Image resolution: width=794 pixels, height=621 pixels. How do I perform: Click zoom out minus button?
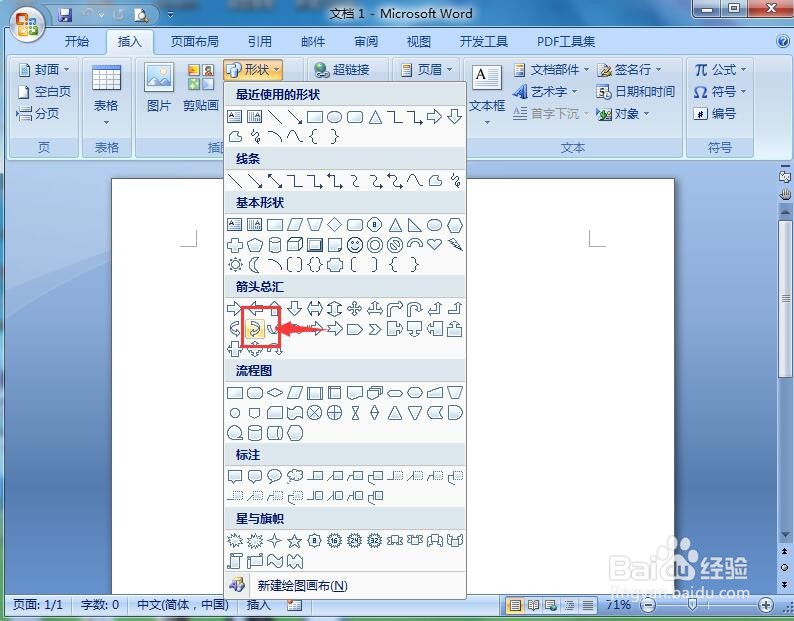coord(648,605)
